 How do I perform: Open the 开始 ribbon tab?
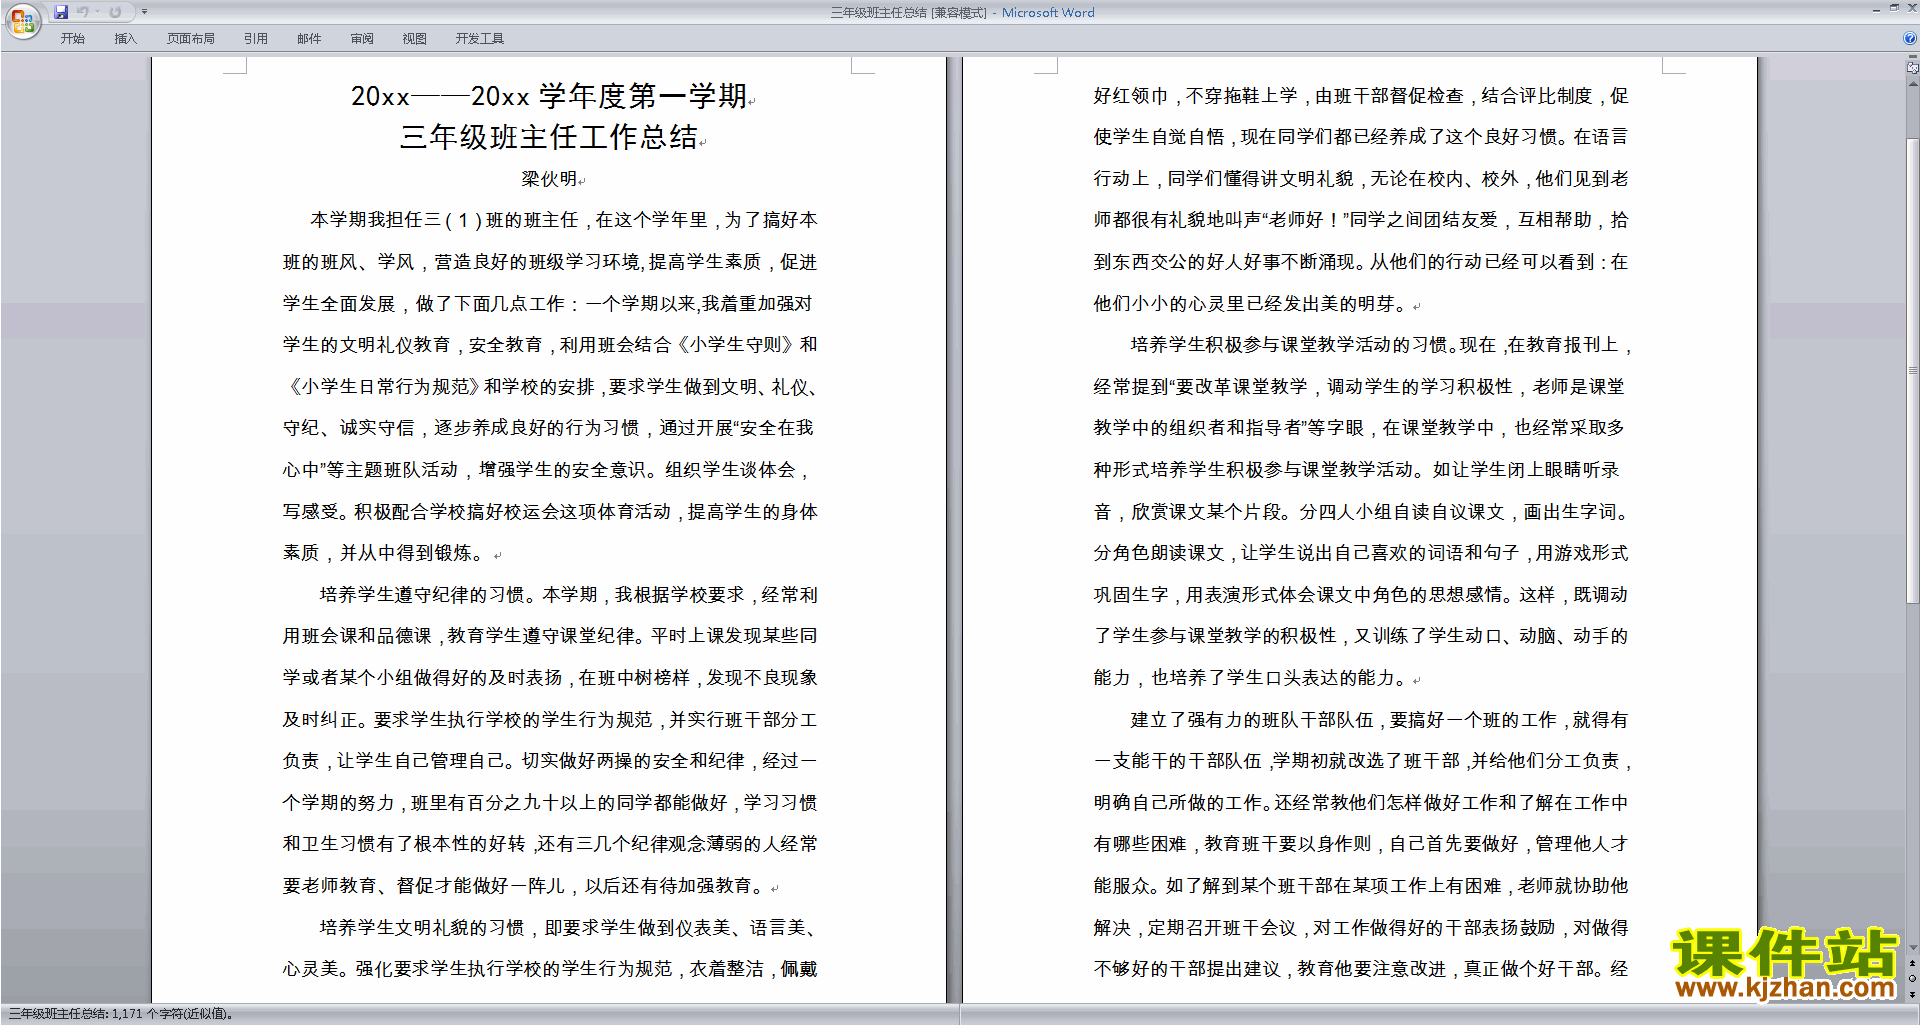click(72, 39)
